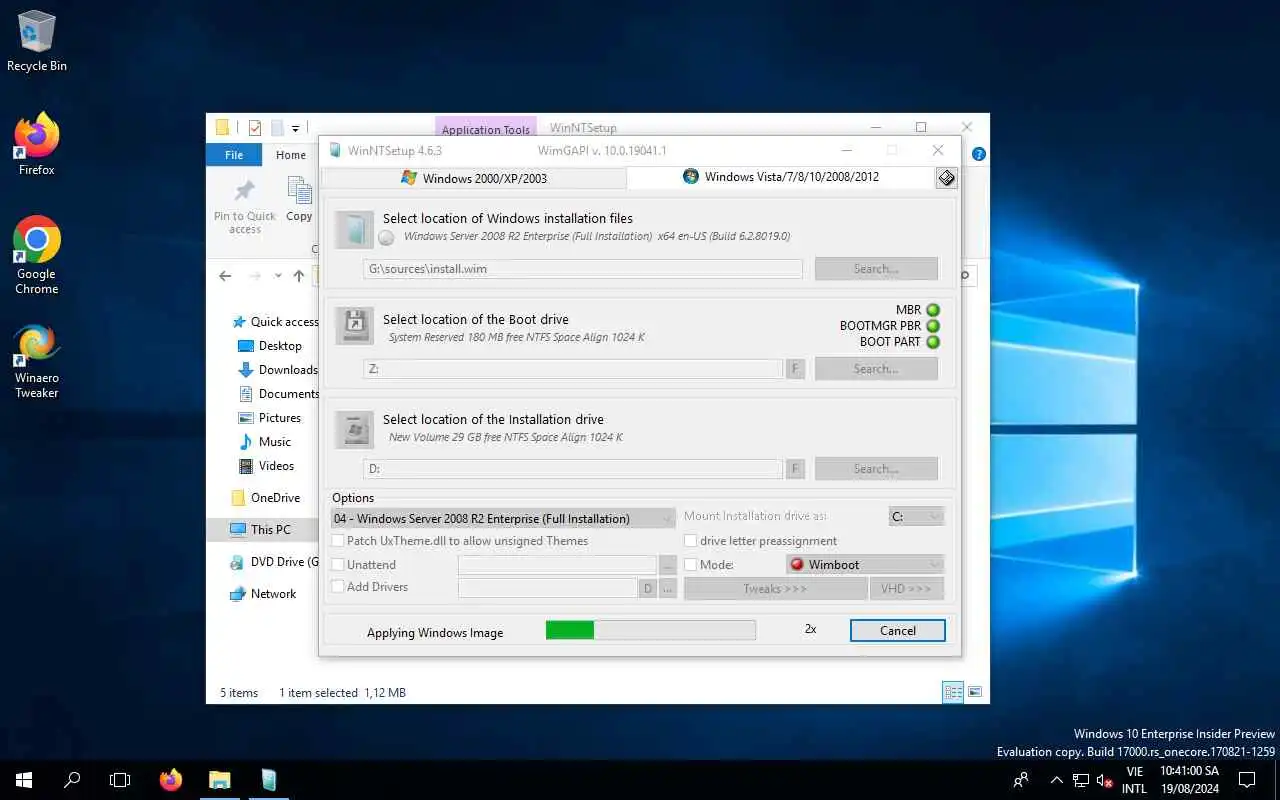Select the Windows Vista/7/8/10/2008/2012 tab
This screenshot has height=800, width=1280.
point(781,177)
